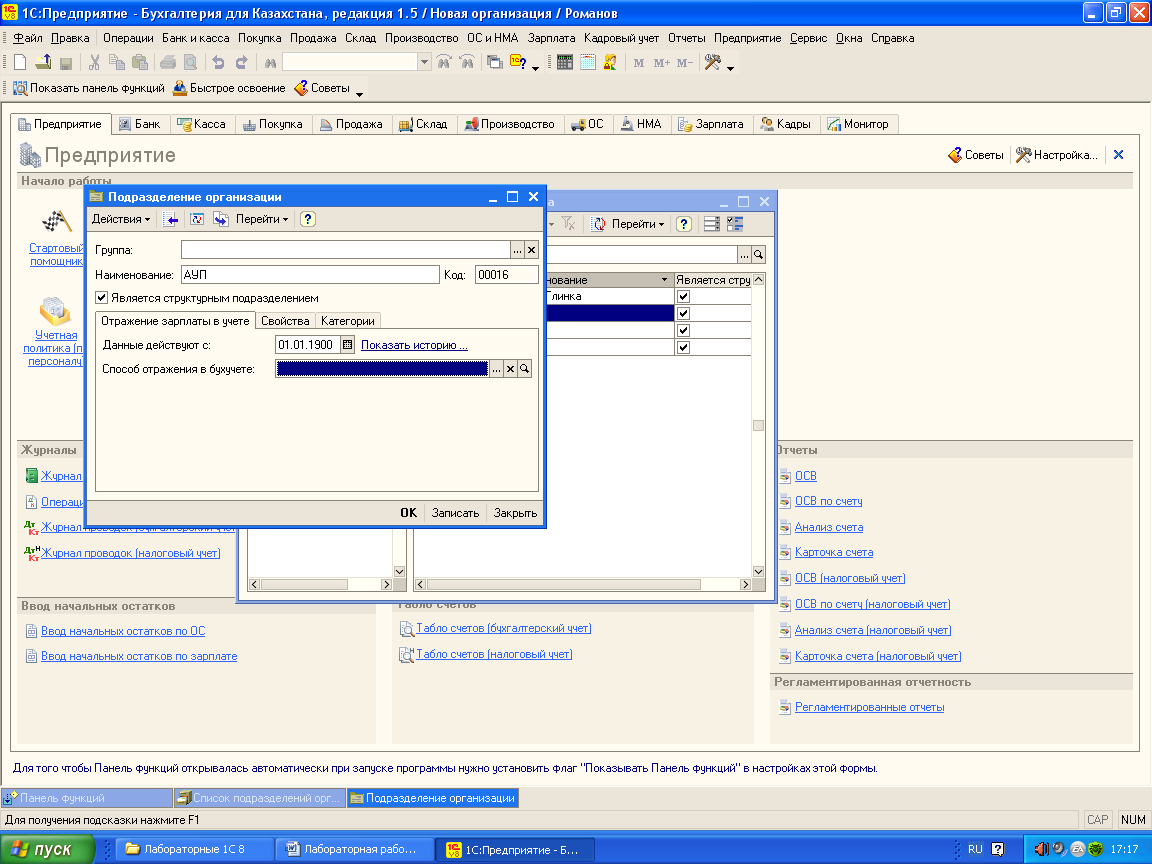
Task: Open selection button of Способ отражения field
Action: click(497, 369)
